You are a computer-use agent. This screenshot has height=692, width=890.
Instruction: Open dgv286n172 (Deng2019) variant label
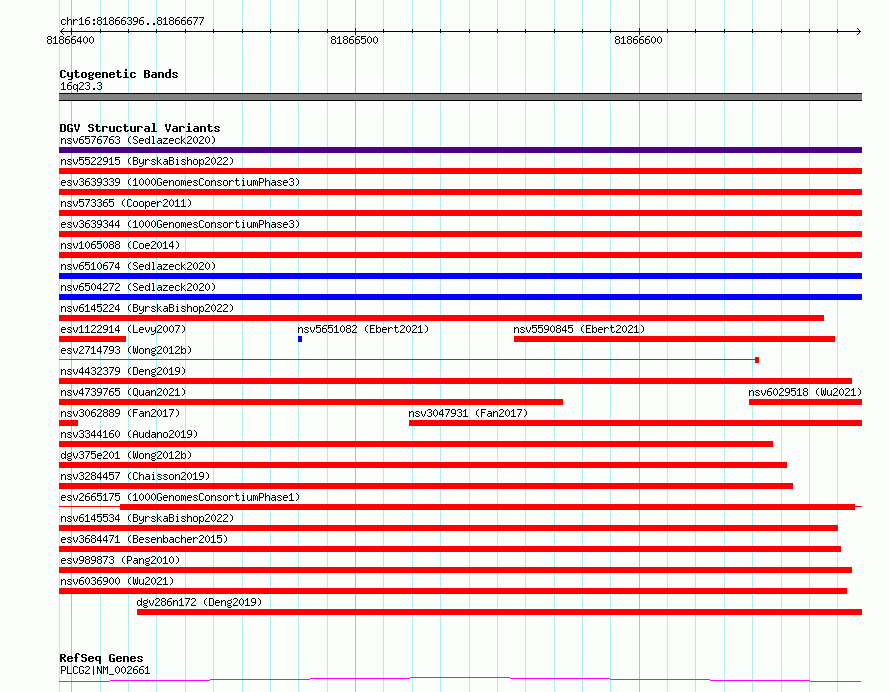coord(199,602)
